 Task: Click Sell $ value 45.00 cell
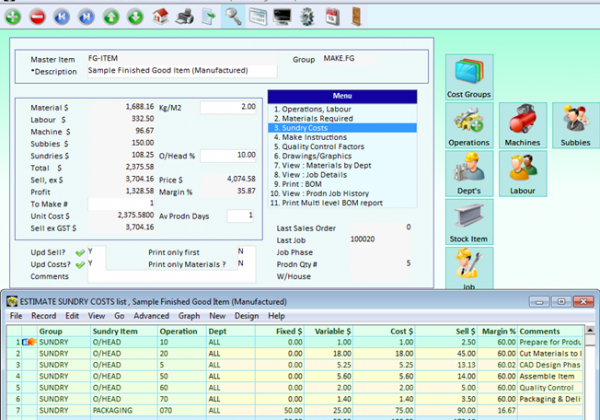coord(447,353)
